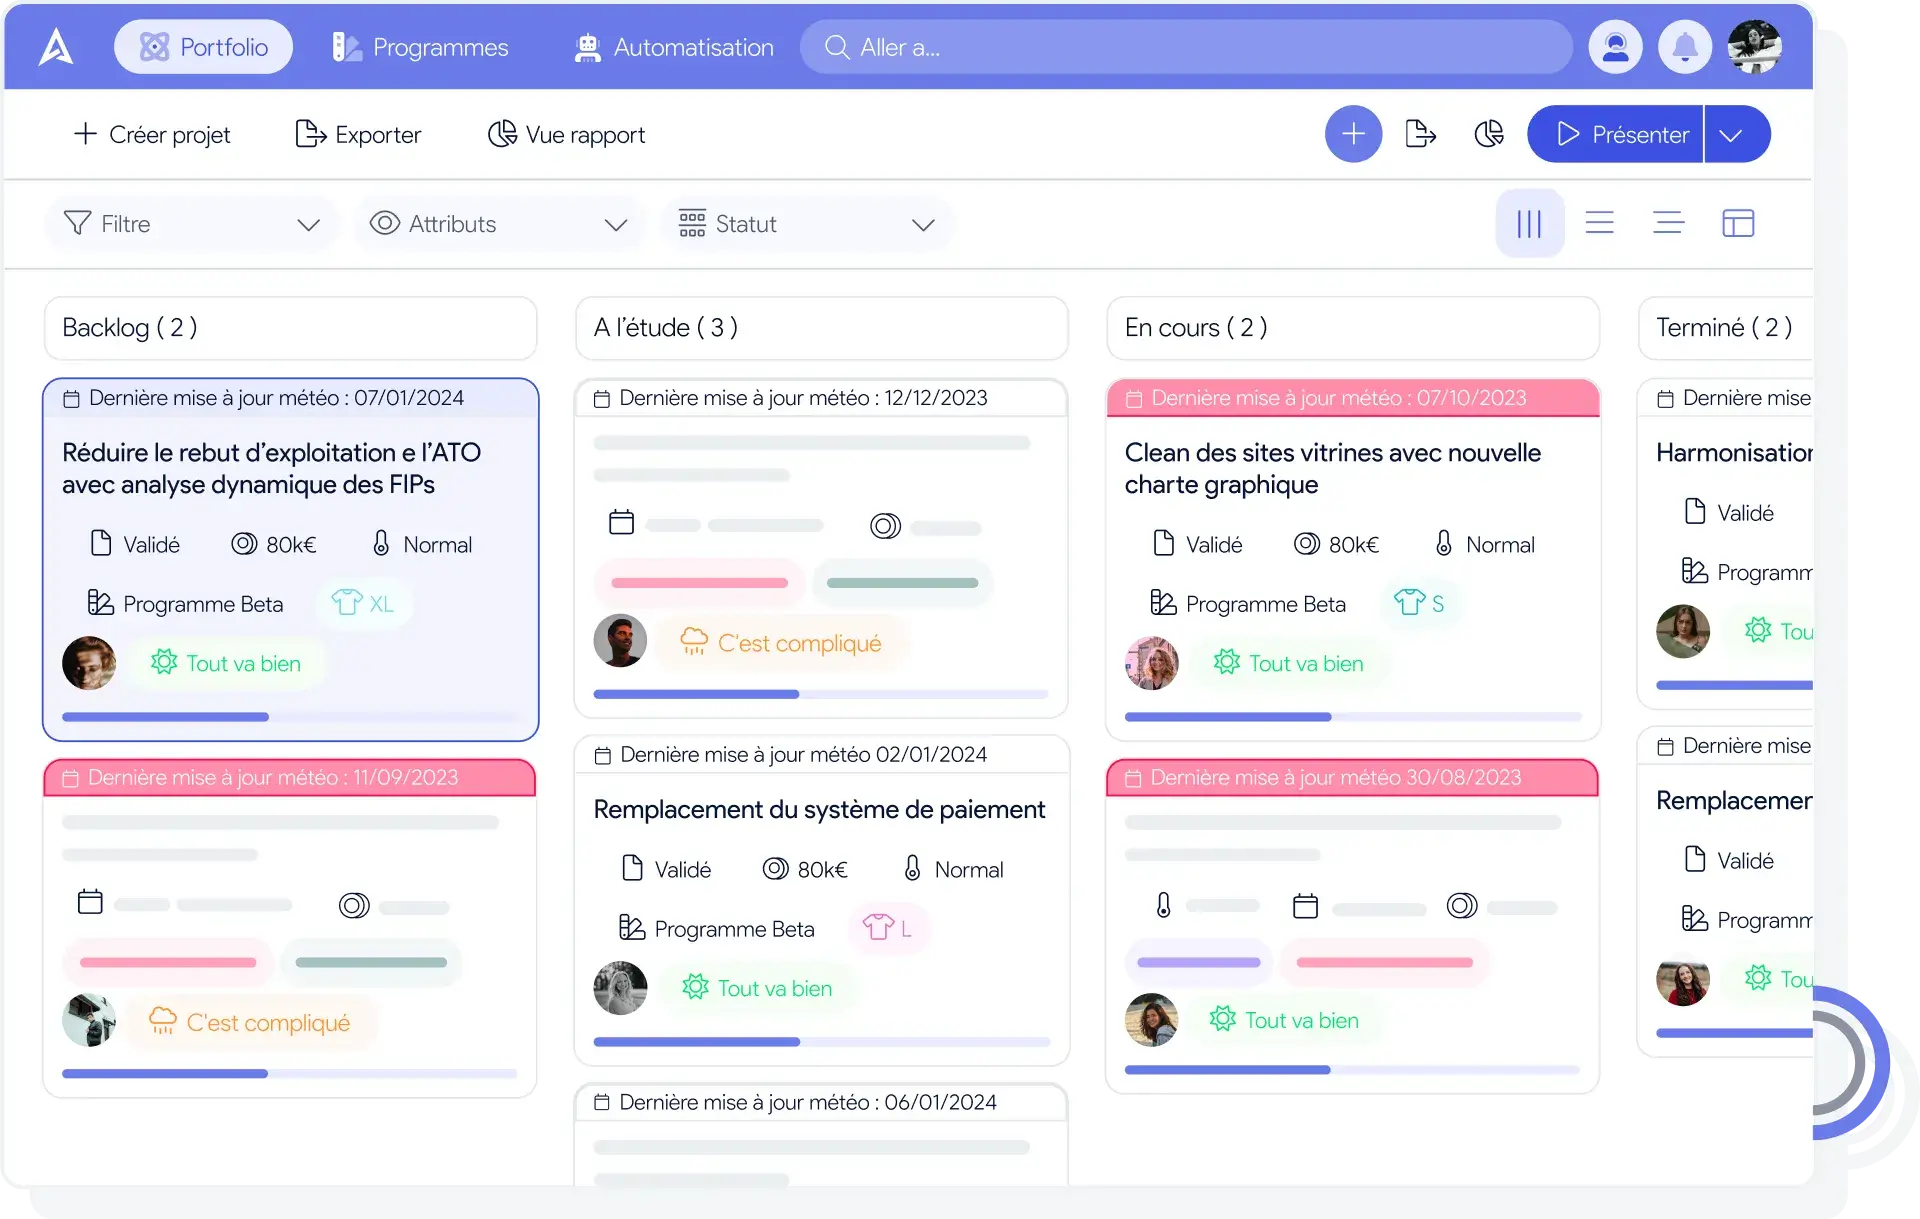Click XL t-shirt size tag
Image resolution: width=1920 pixels, height=1219 pixels.
(363, 604)
